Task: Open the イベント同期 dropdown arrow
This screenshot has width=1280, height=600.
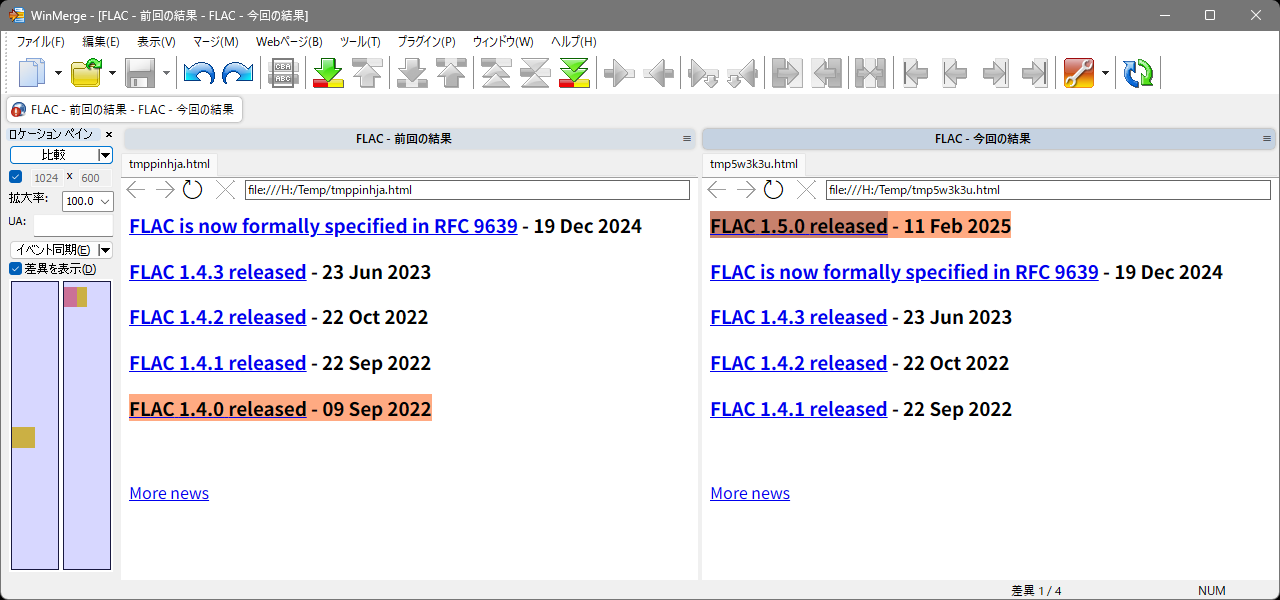Action: (x=105, y=250)
